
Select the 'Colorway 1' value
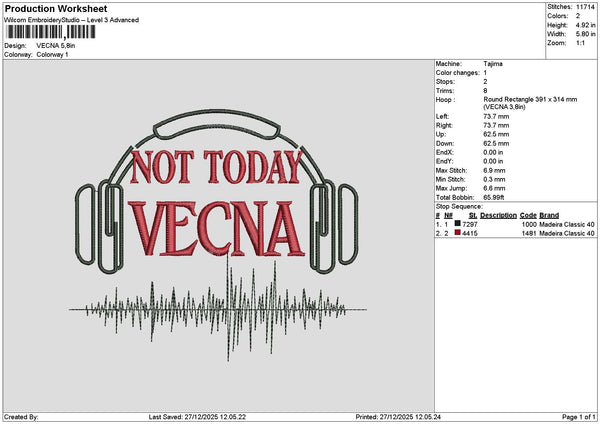(x=52, y=55)
